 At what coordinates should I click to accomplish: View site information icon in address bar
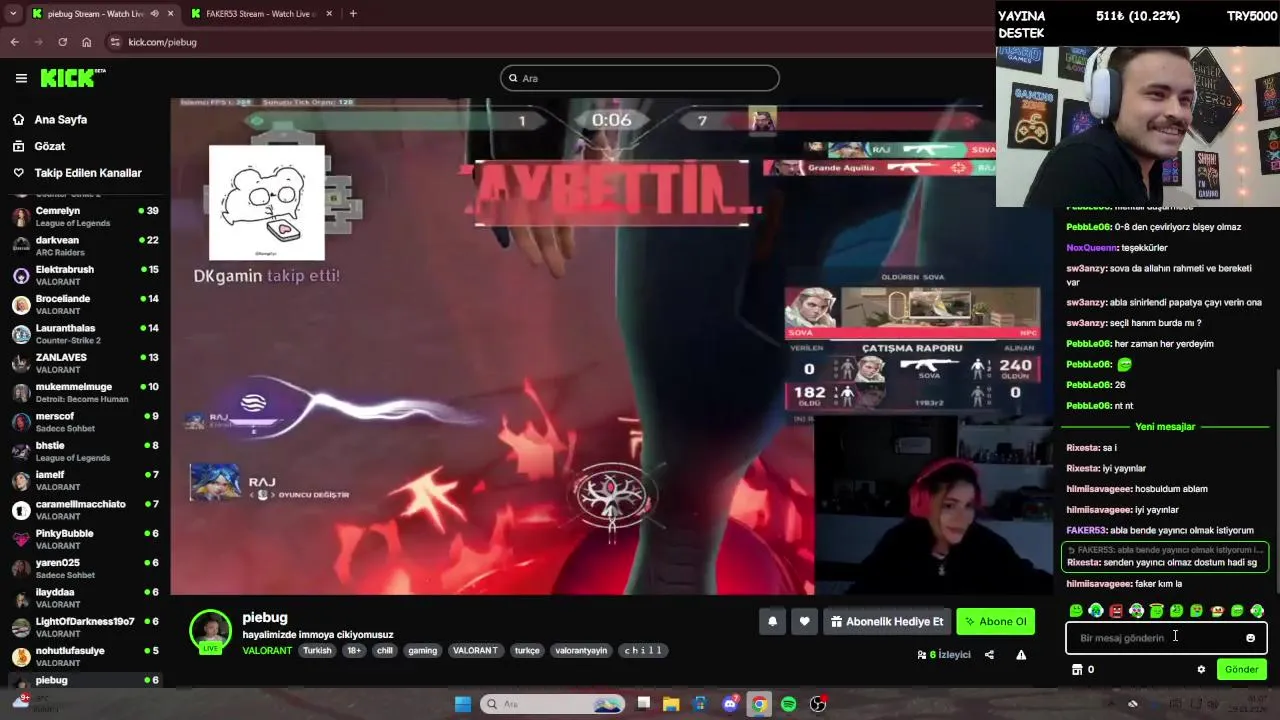pos(115,42)
